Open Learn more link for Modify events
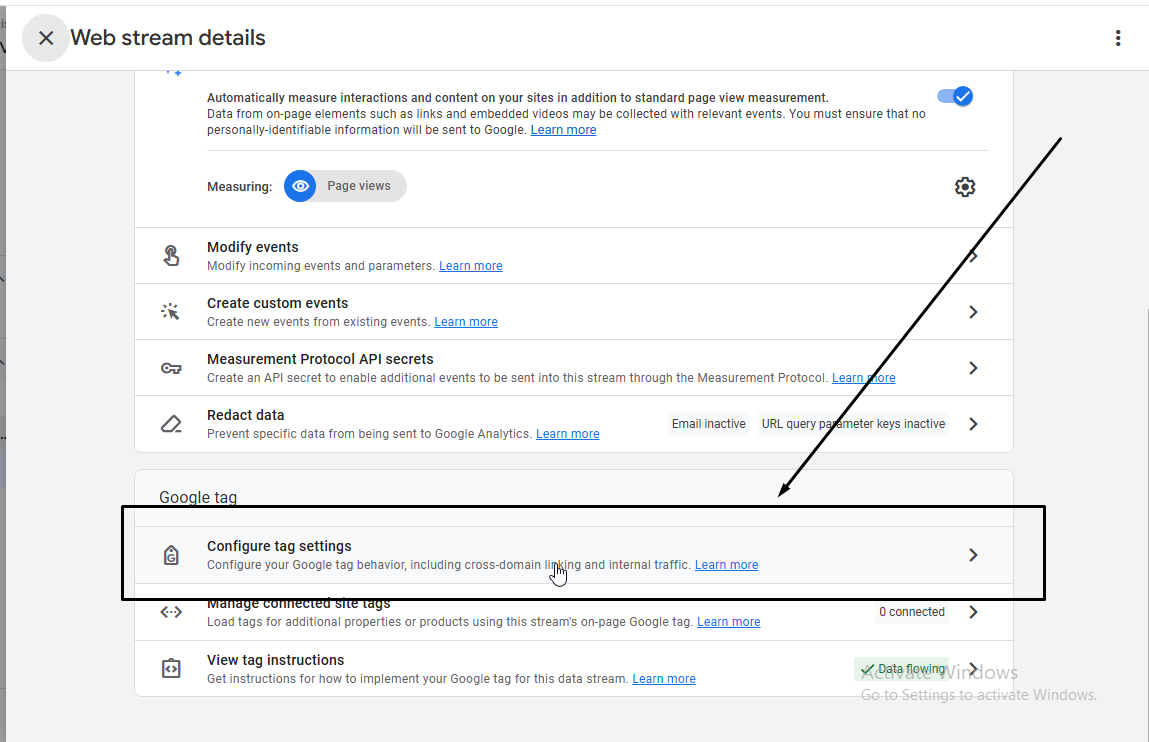The height and width of the screenshot is (742, 1149). (x=470, y=266)
